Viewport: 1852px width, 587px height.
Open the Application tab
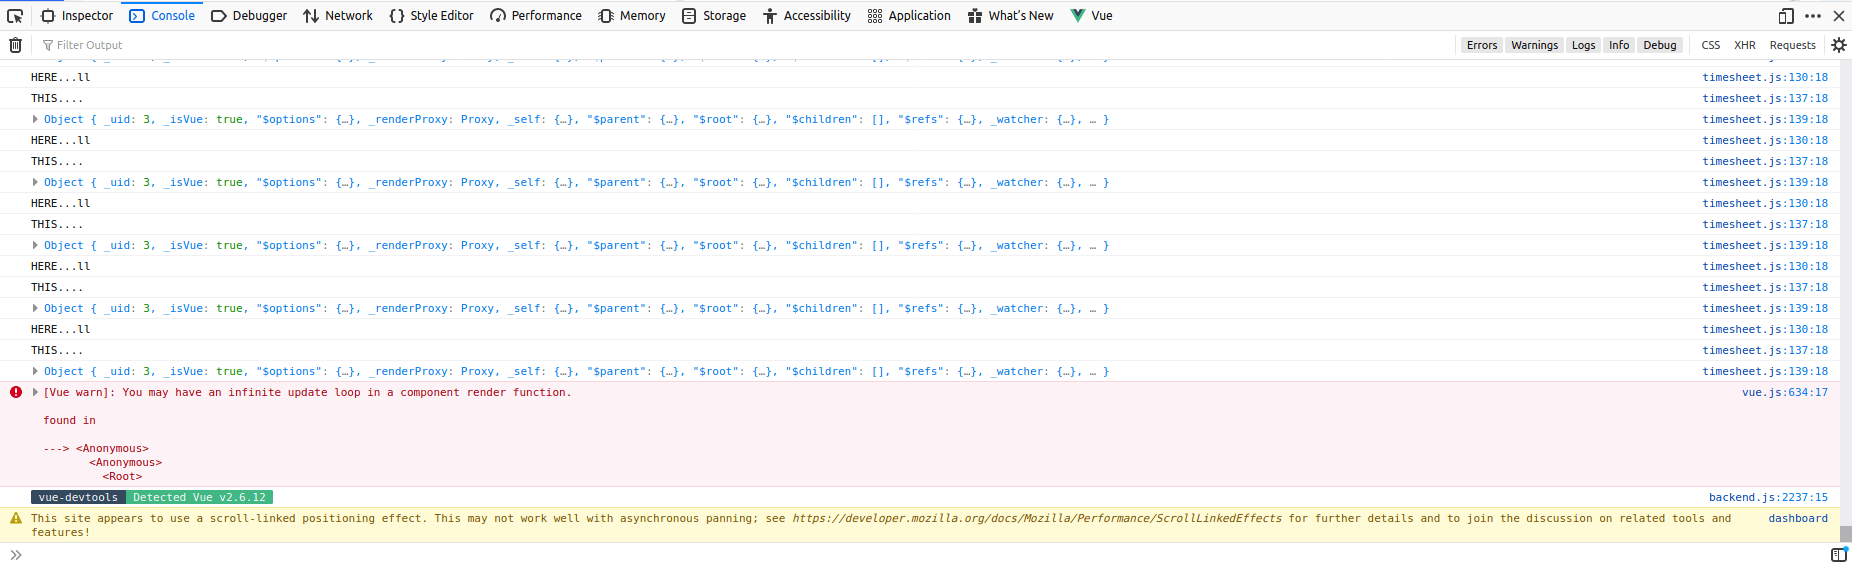[909, 16]
